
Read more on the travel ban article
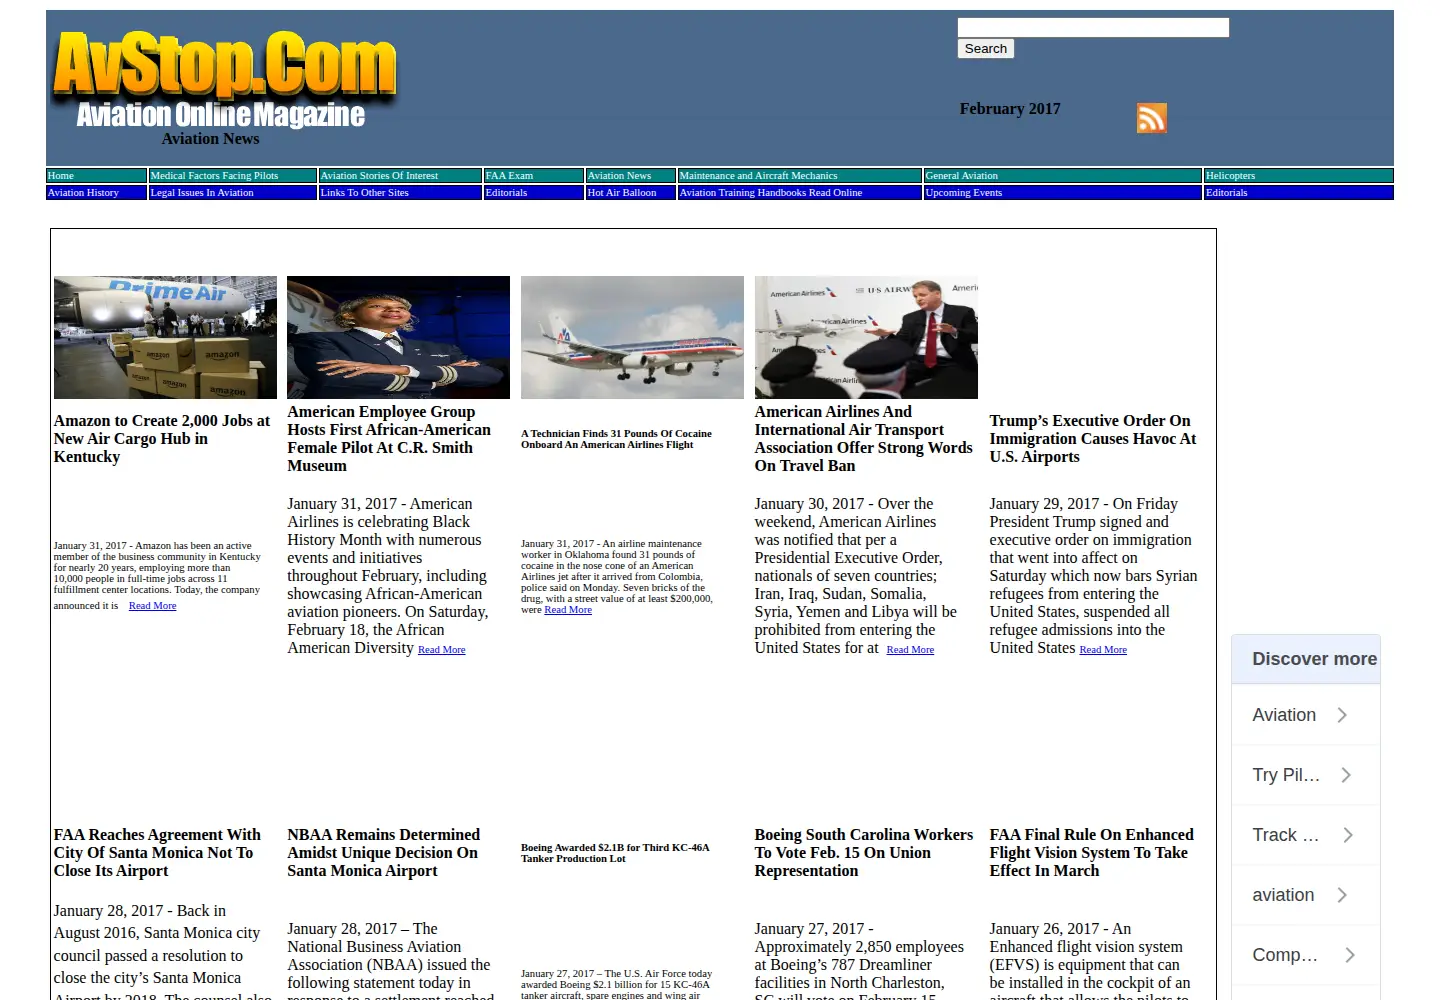[910, 650]
